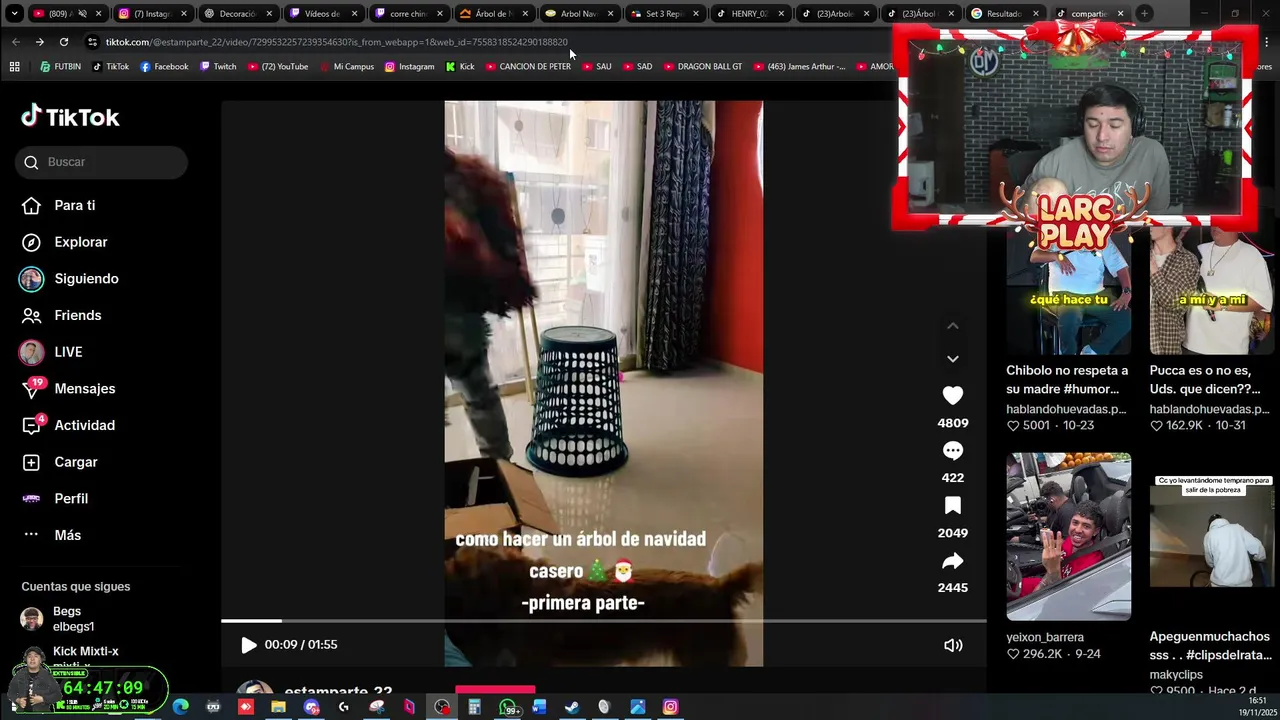Open CANCION DE PETER bookmark
The height and width of the screenshot is (720, 1280).
click(528, 67)
